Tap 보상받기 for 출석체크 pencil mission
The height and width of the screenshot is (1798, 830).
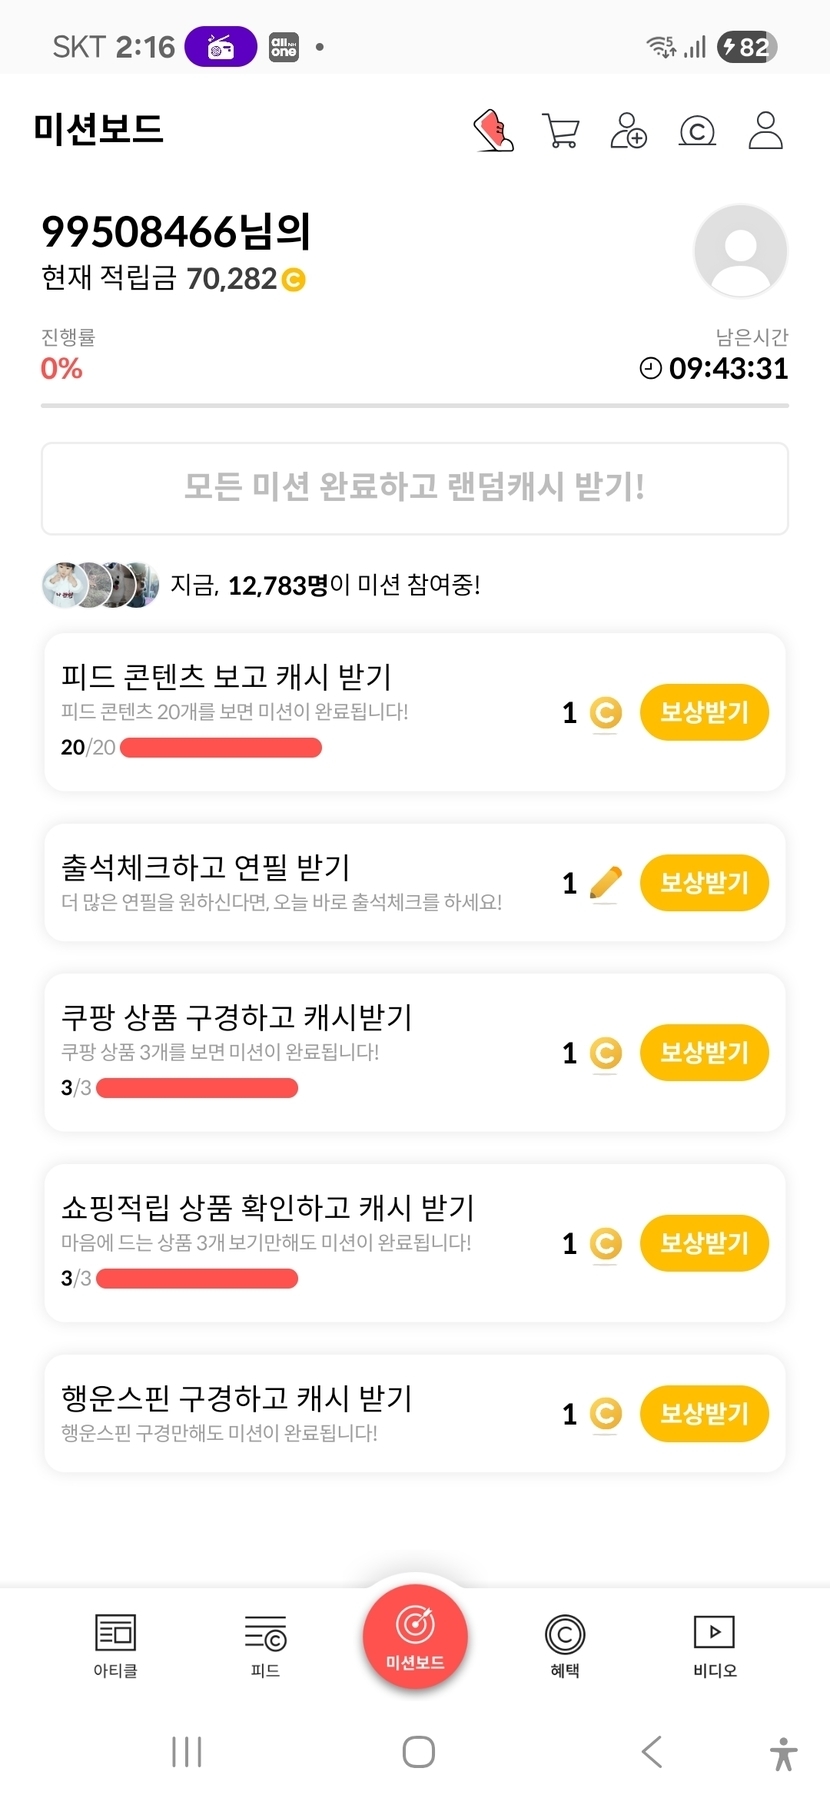click(704, 883)
